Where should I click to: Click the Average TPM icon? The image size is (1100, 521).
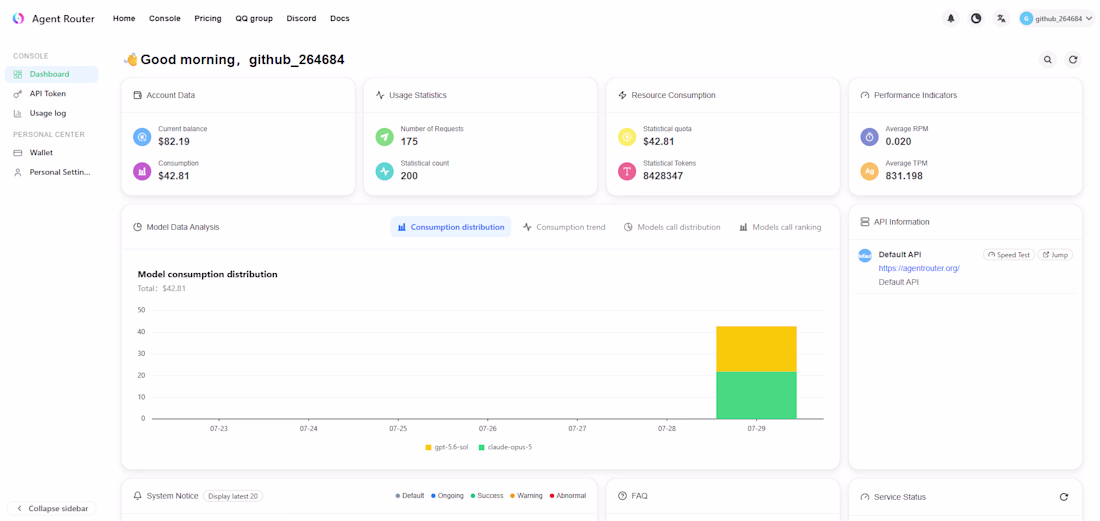pyautogui.click(x=869, y=170)
